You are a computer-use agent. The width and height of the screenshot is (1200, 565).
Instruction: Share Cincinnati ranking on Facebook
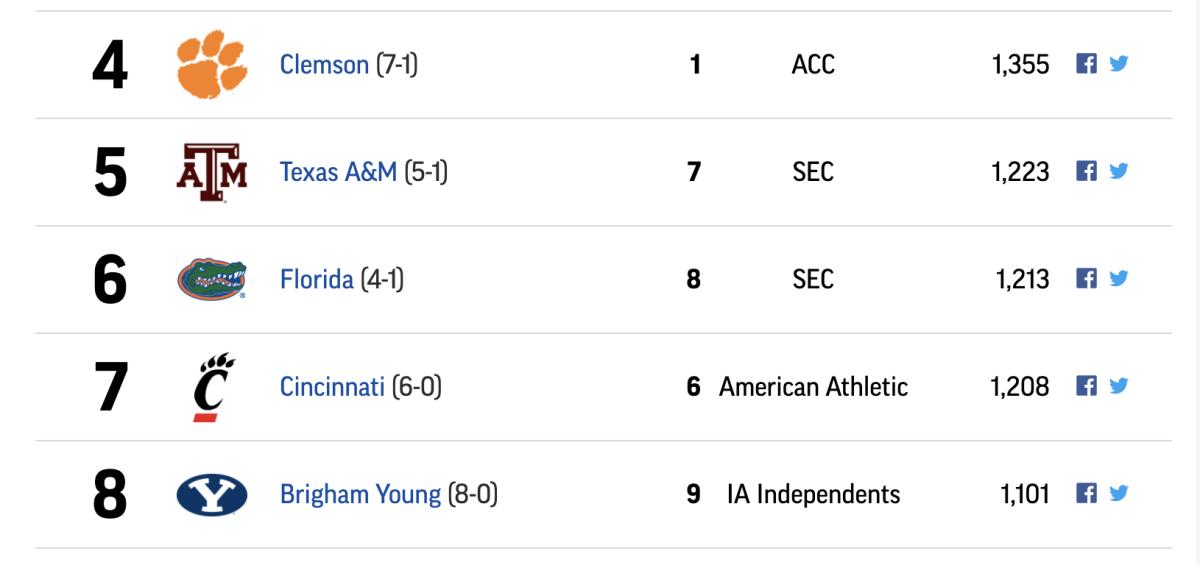point(1086,386)
